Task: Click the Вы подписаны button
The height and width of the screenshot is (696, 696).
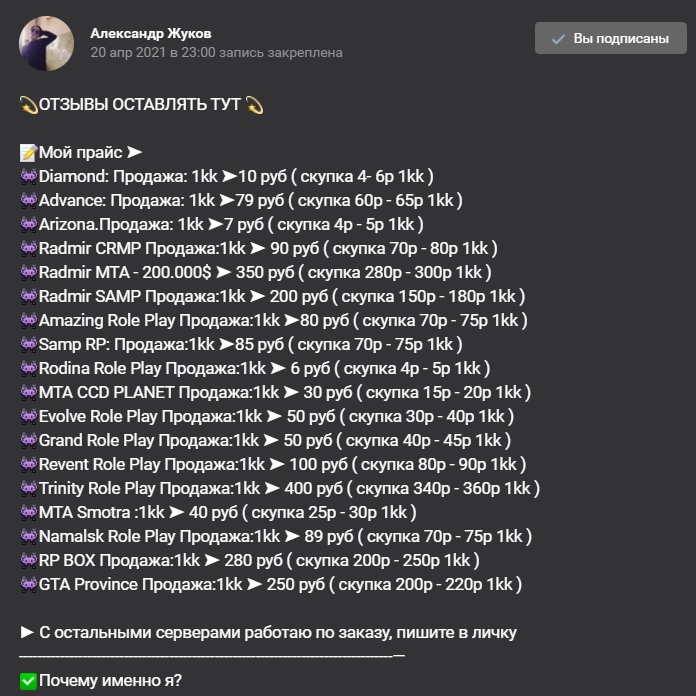Action: [x=610, y=39]
